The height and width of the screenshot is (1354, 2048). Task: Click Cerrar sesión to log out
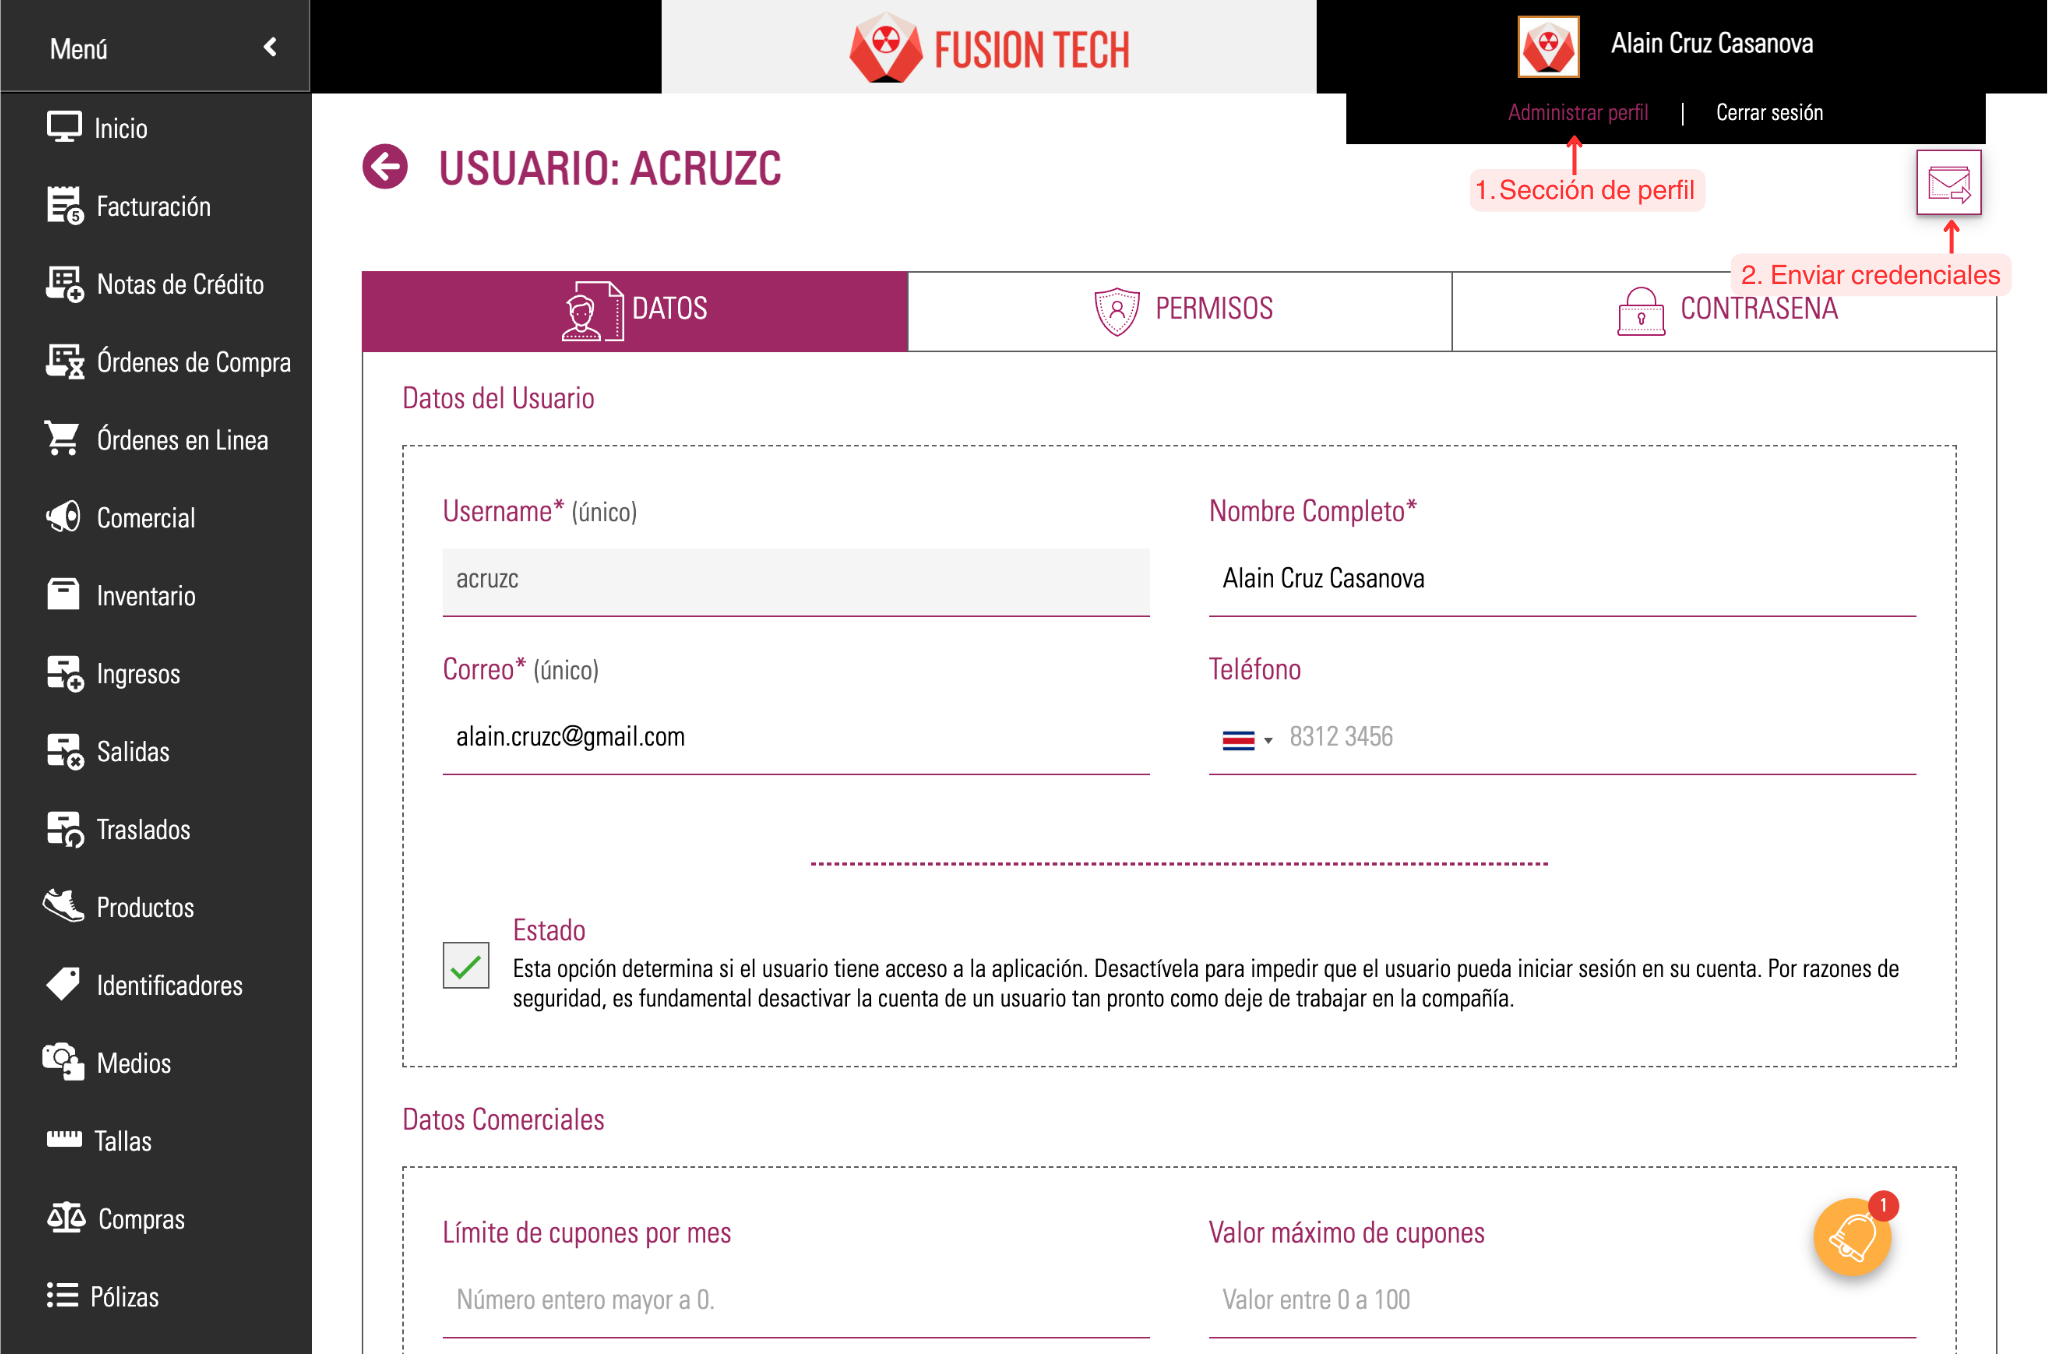(1769, 112)
